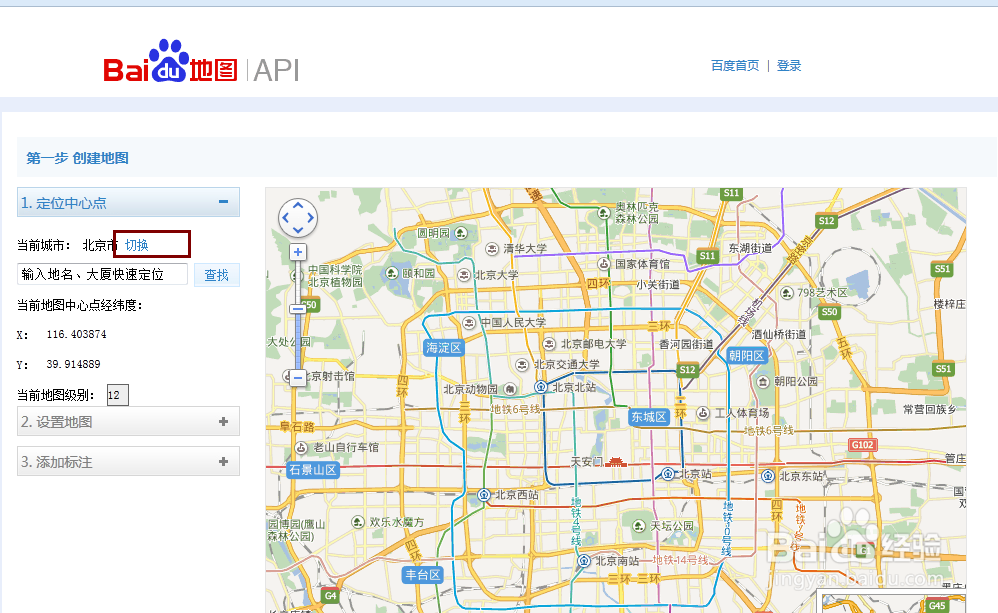The height and width of the screenshot is (613, 998).
Task: Click the G102 highway badge
Action: 862,444
